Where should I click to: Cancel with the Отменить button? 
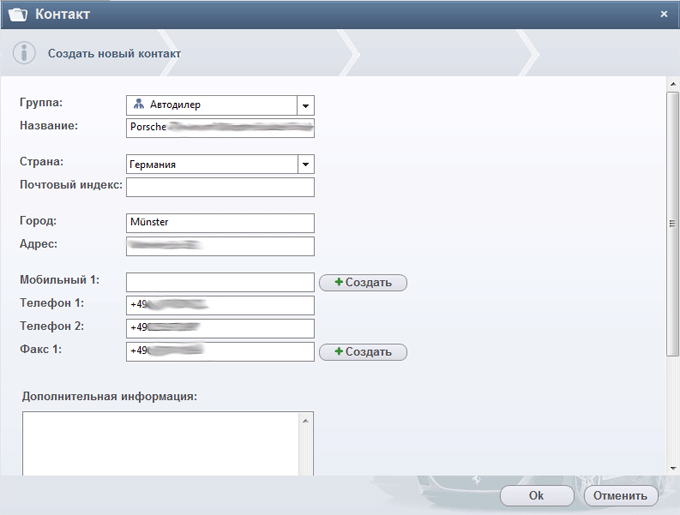[x=621, y=495]
